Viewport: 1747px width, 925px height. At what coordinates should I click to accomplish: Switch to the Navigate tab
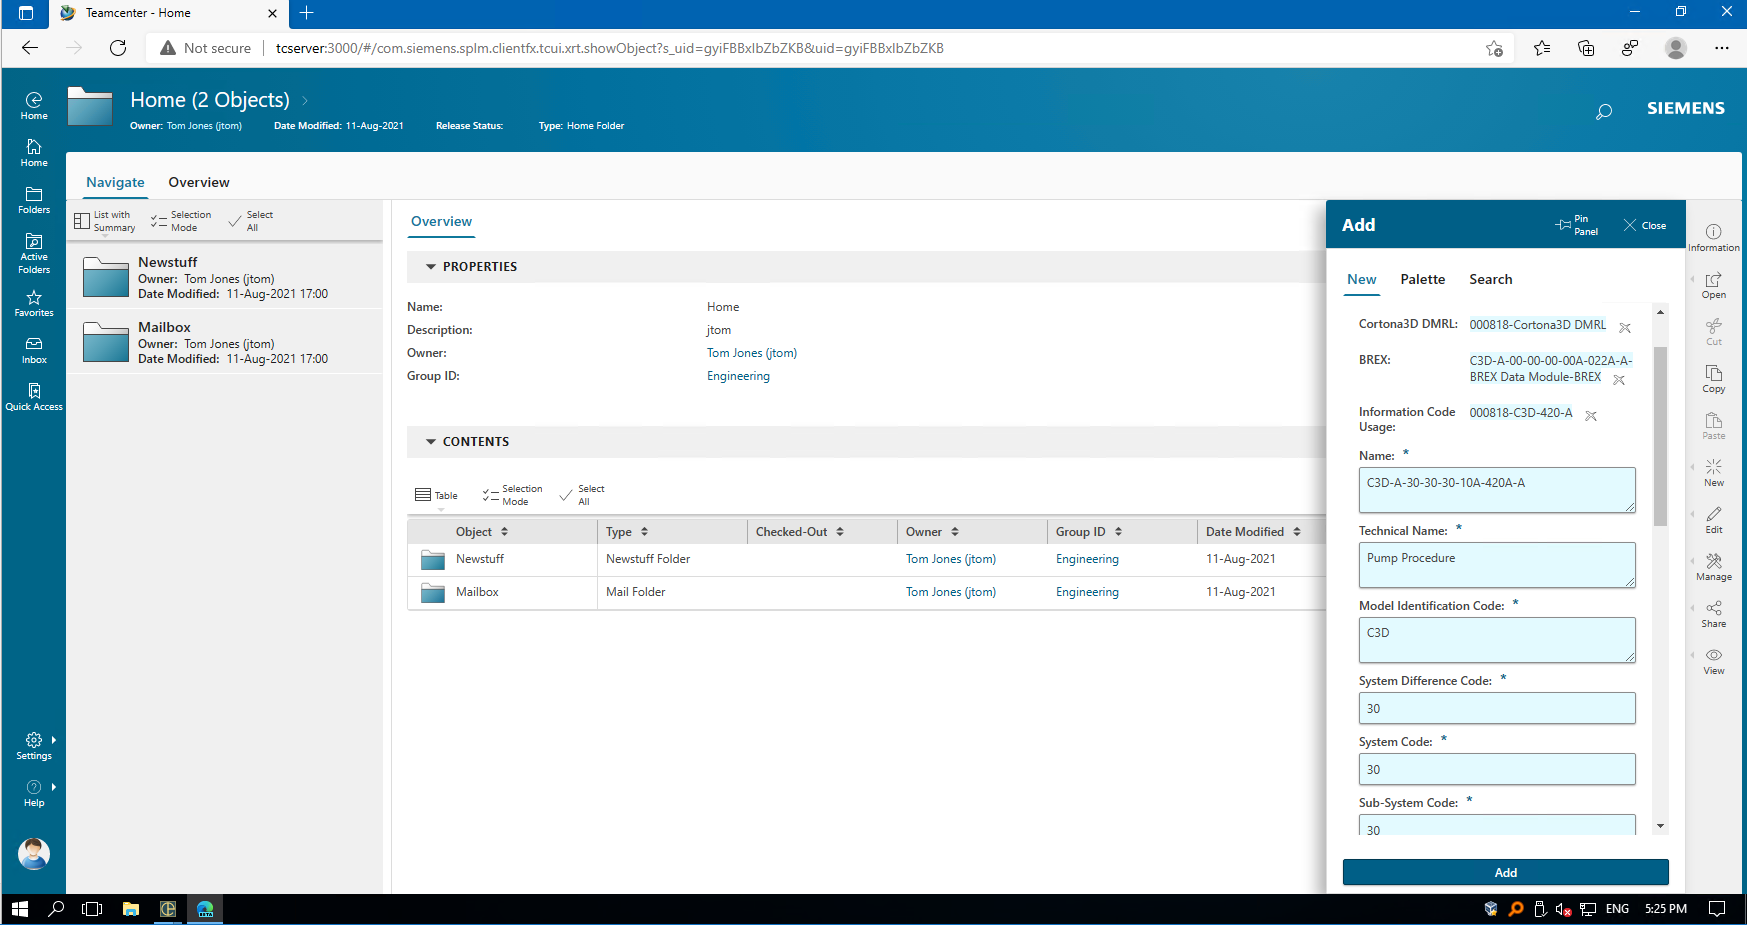pyautogui.click(x=115, y=182)
